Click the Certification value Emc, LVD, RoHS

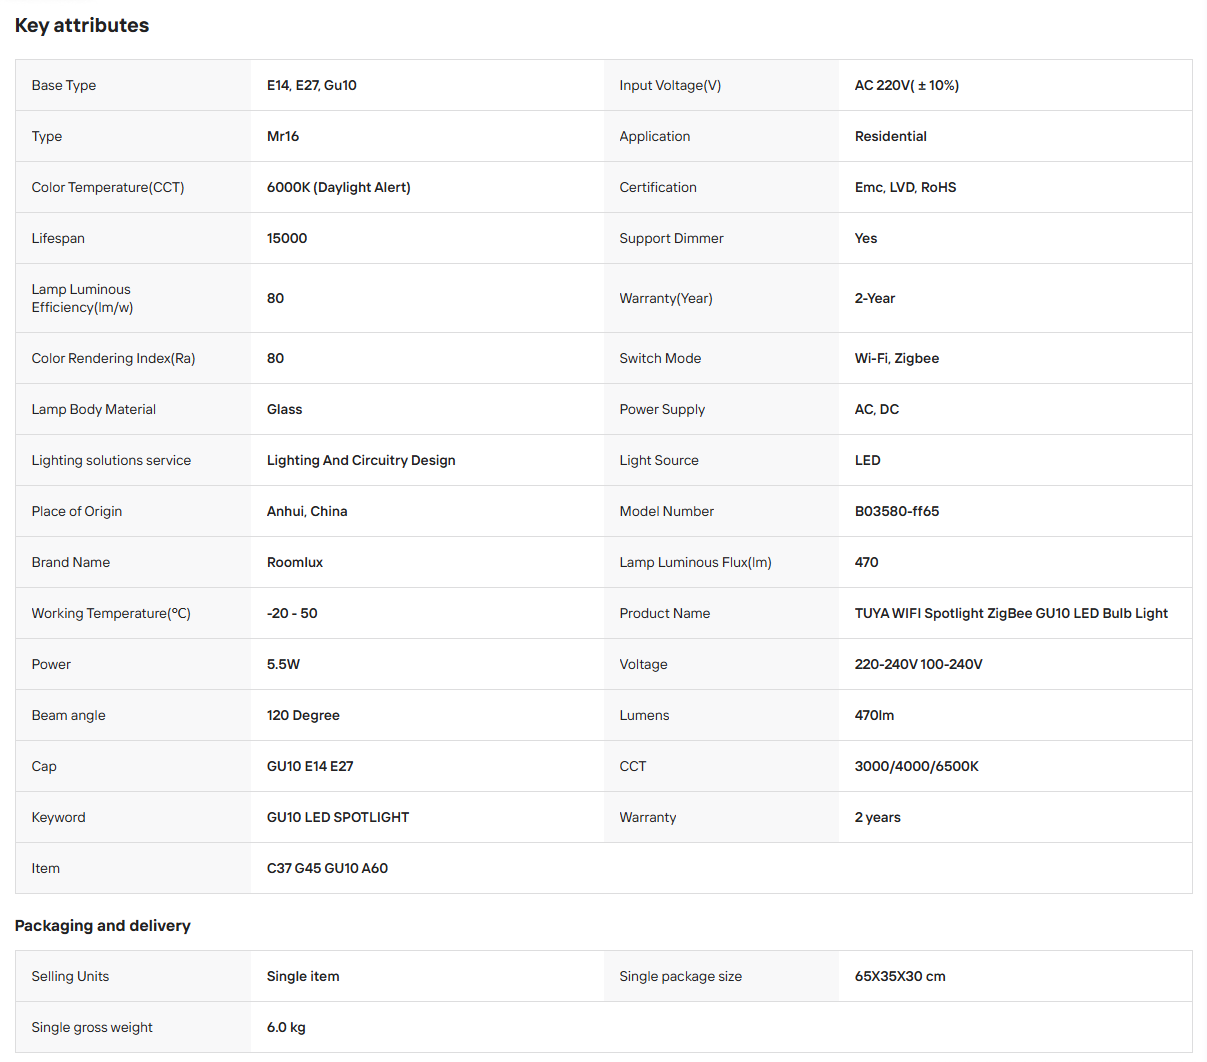point(906,187)
